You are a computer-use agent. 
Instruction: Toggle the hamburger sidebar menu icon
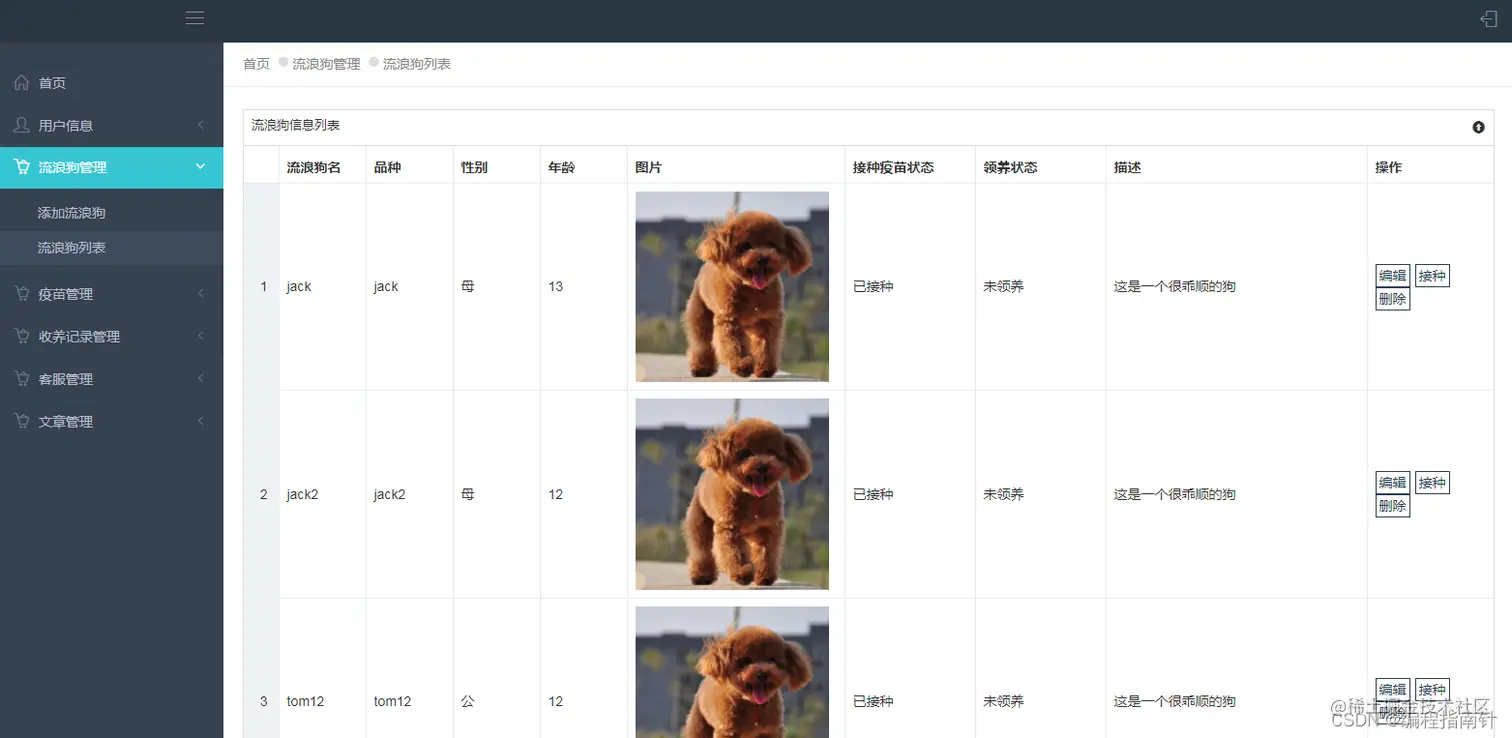point(195,18)
